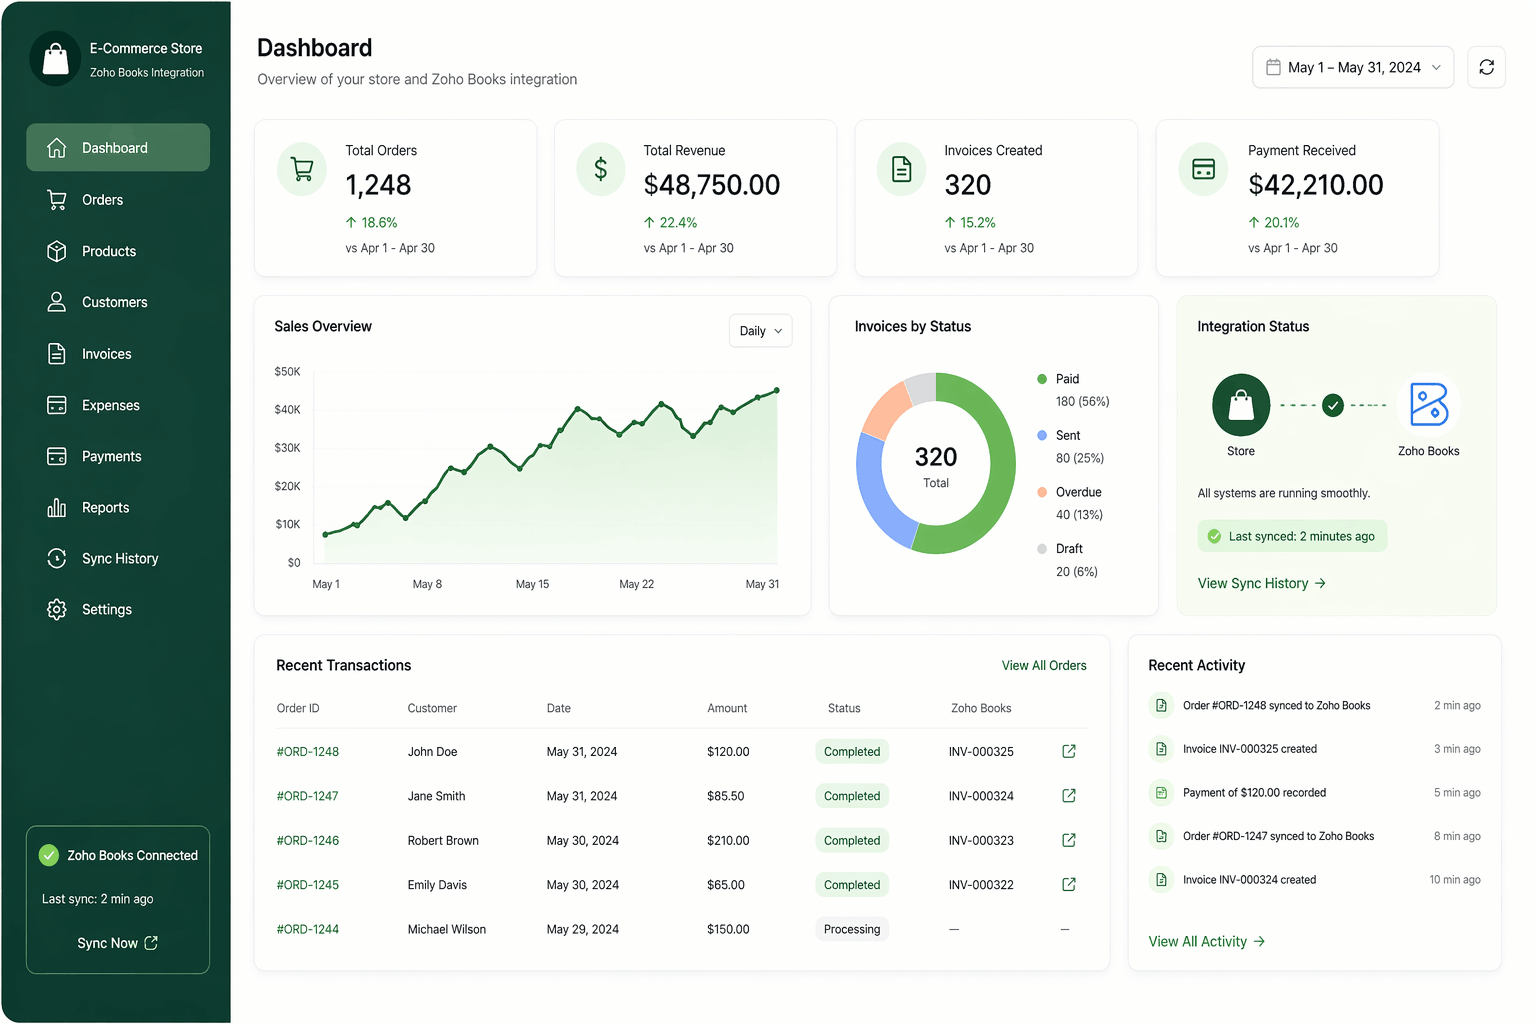
Task: Click the Total Revenue value $48,750.00
Action: point(712,185)
